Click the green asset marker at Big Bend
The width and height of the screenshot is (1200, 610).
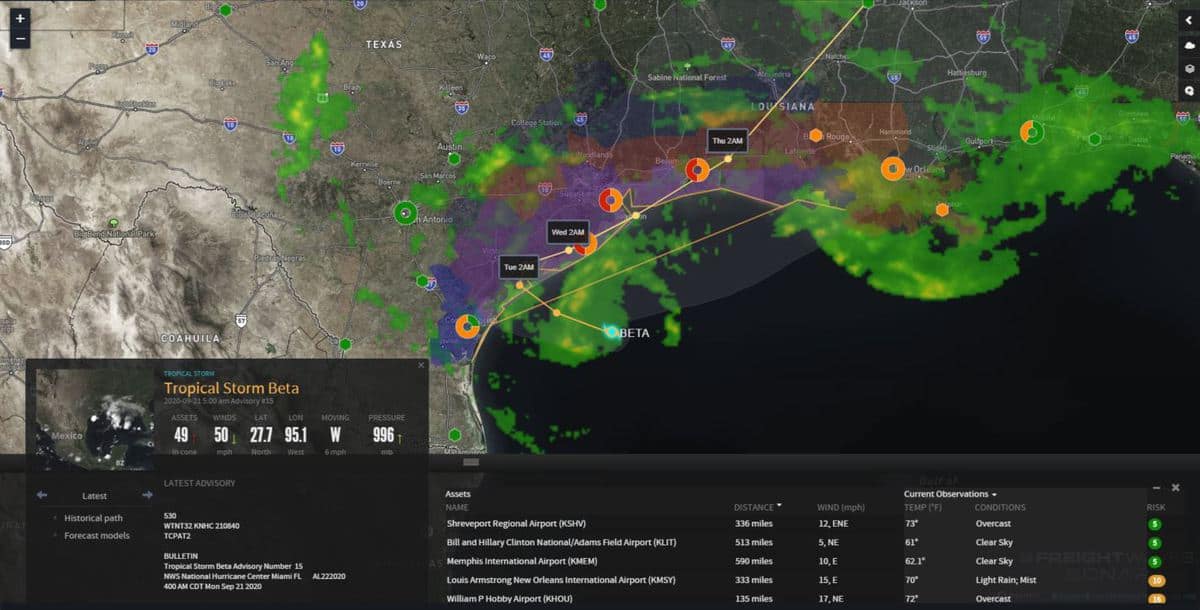[113, 222]
